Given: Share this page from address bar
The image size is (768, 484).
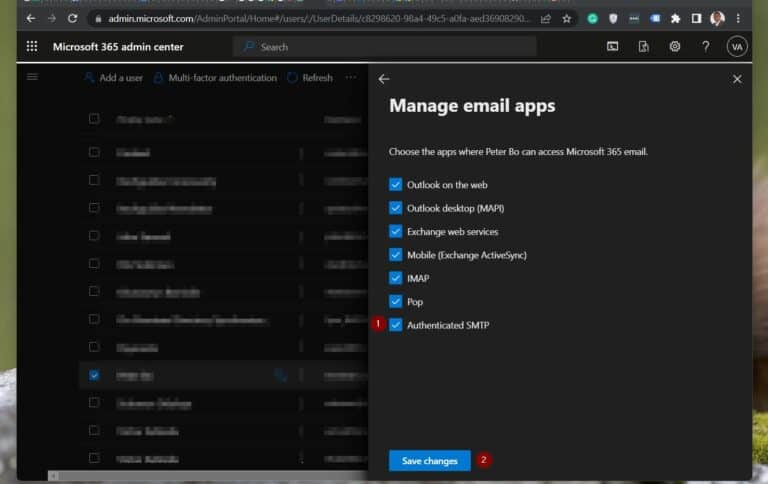Looking at the screenshot, I should pos(546,19).
